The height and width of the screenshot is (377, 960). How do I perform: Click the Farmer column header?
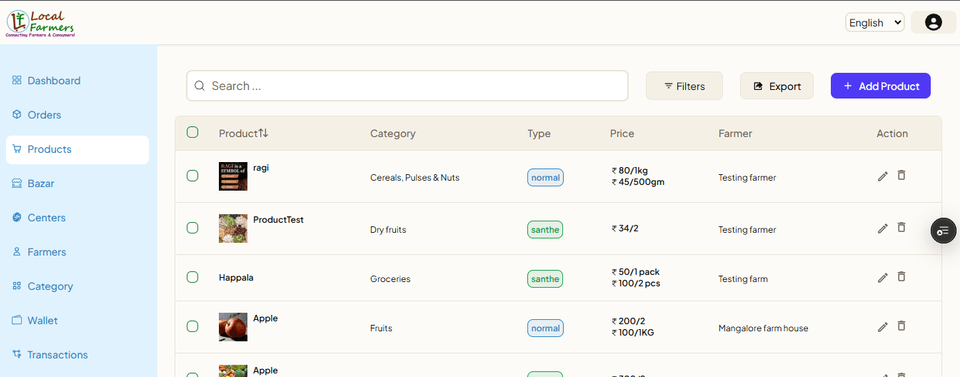pos(735,133)
